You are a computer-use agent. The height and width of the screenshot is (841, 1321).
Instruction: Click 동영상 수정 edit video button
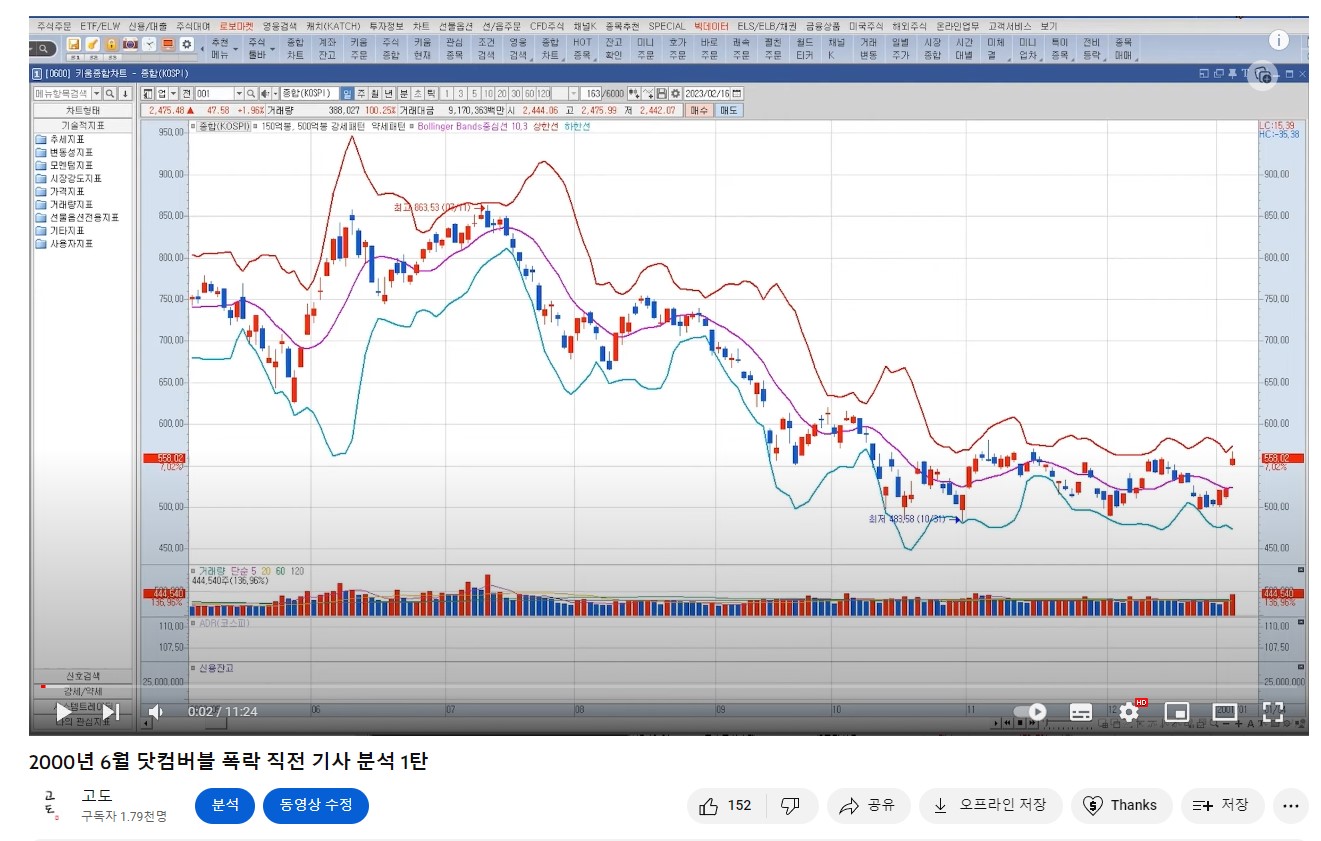pos(316,805)
